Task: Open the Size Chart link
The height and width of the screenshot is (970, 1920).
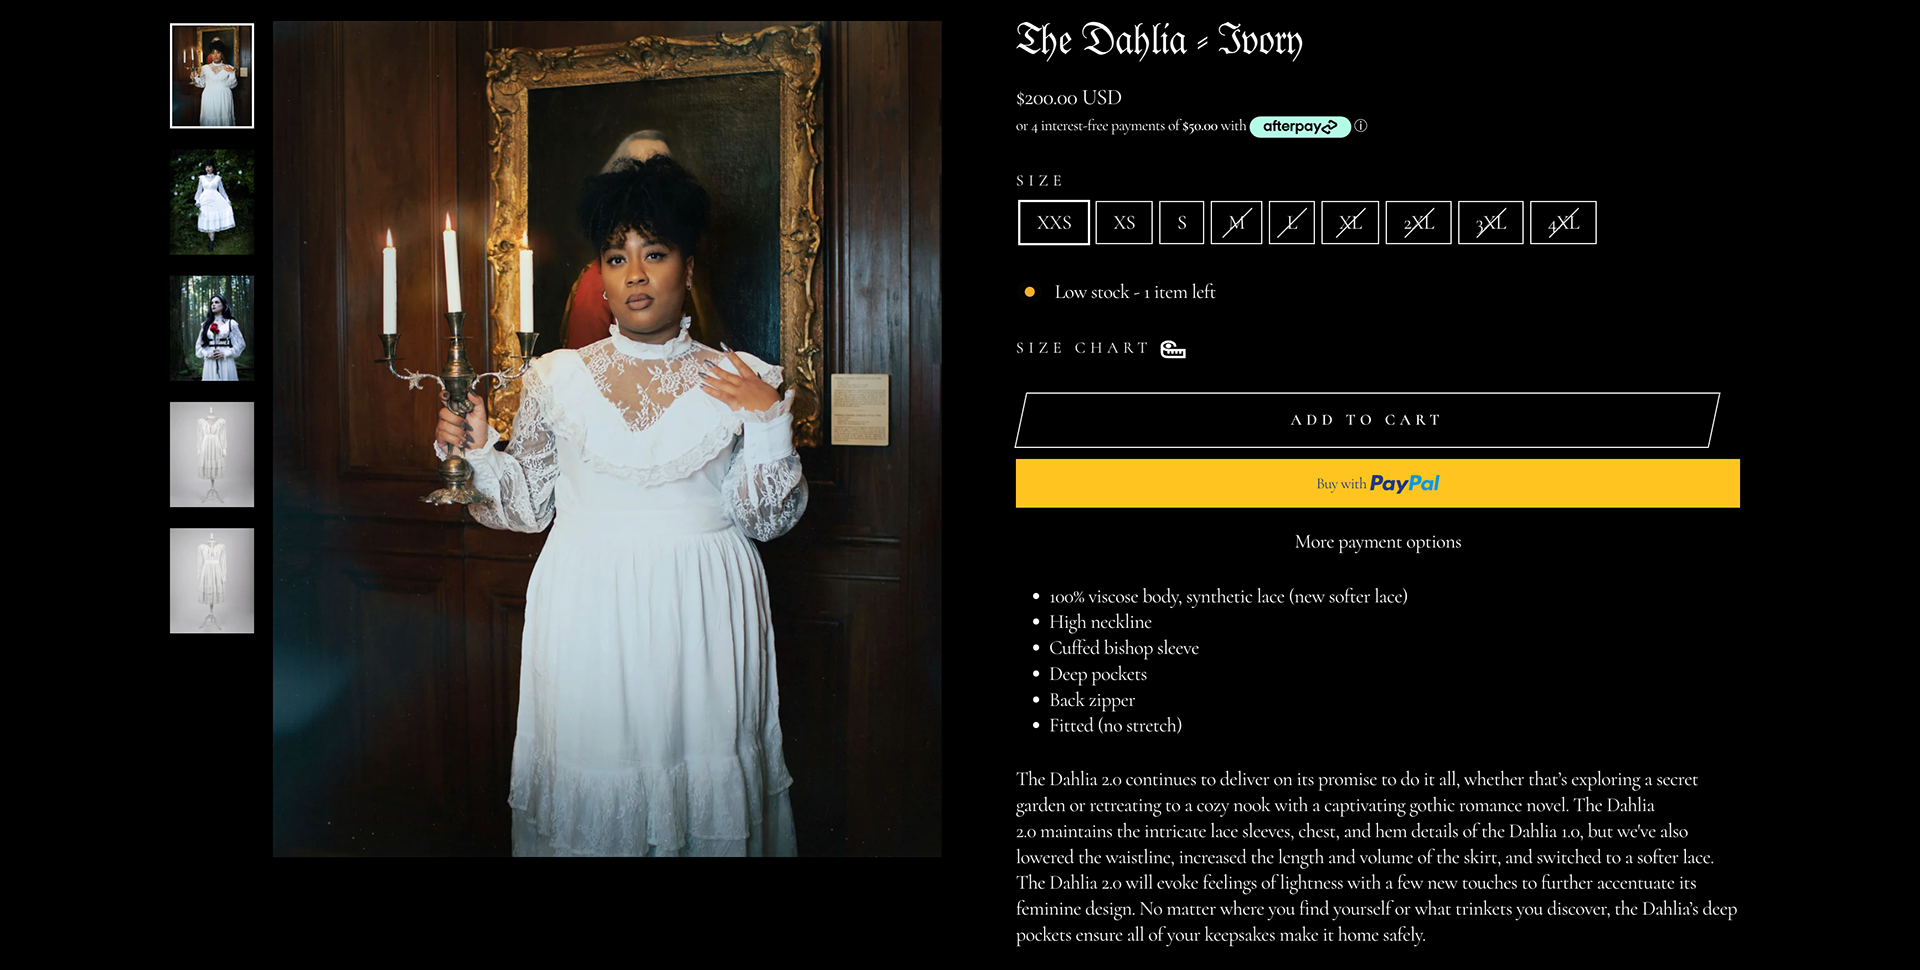Action: click(1083, 348)
